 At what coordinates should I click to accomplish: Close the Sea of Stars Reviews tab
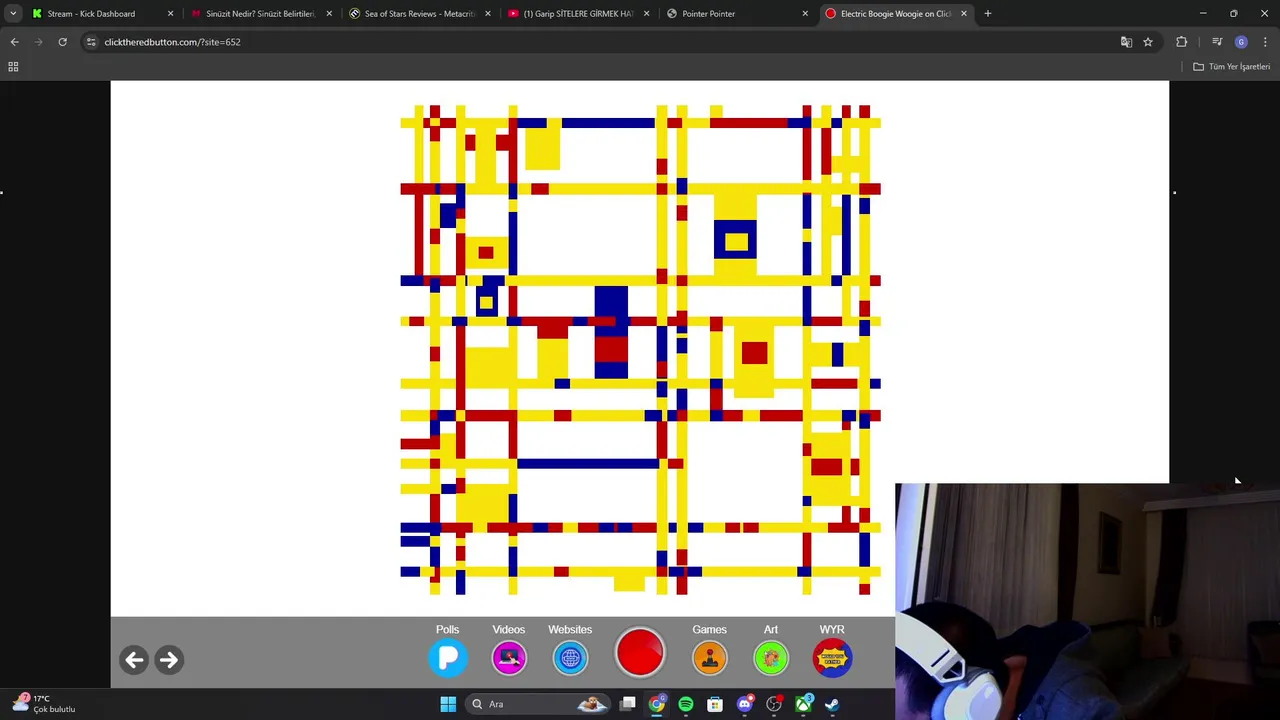(488, 14)
